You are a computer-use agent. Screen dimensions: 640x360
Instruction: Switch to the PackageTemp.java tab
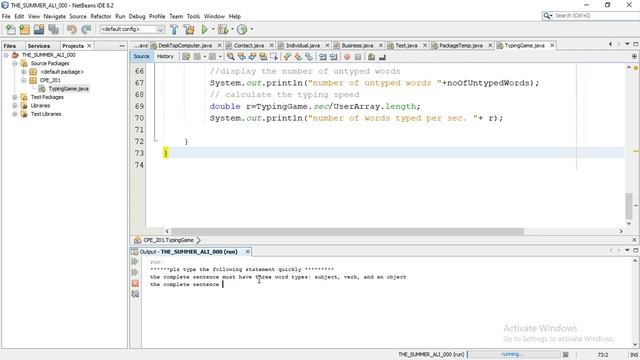click(460, 45)
